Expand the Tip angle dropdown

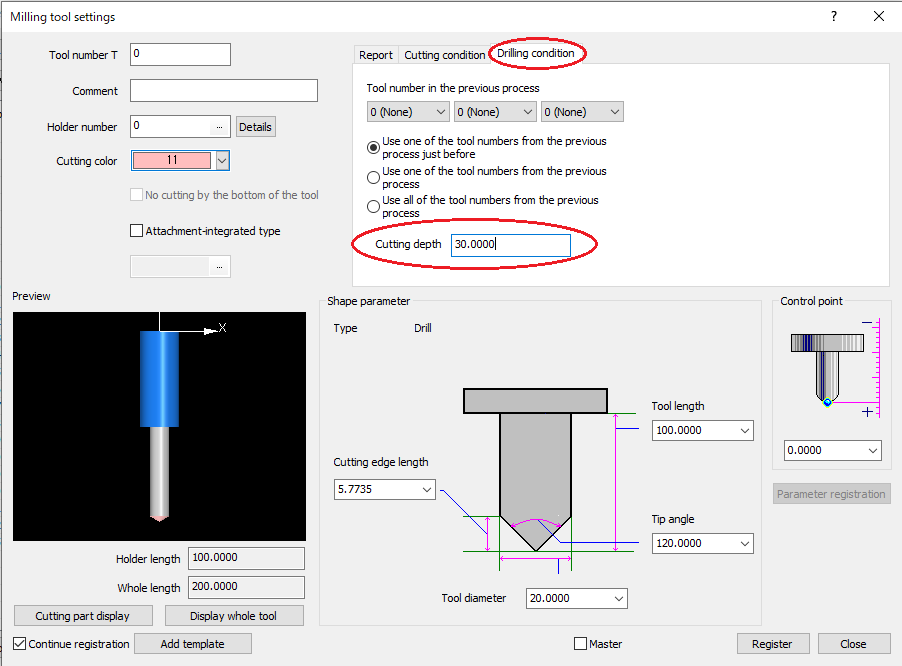(742, 543)
